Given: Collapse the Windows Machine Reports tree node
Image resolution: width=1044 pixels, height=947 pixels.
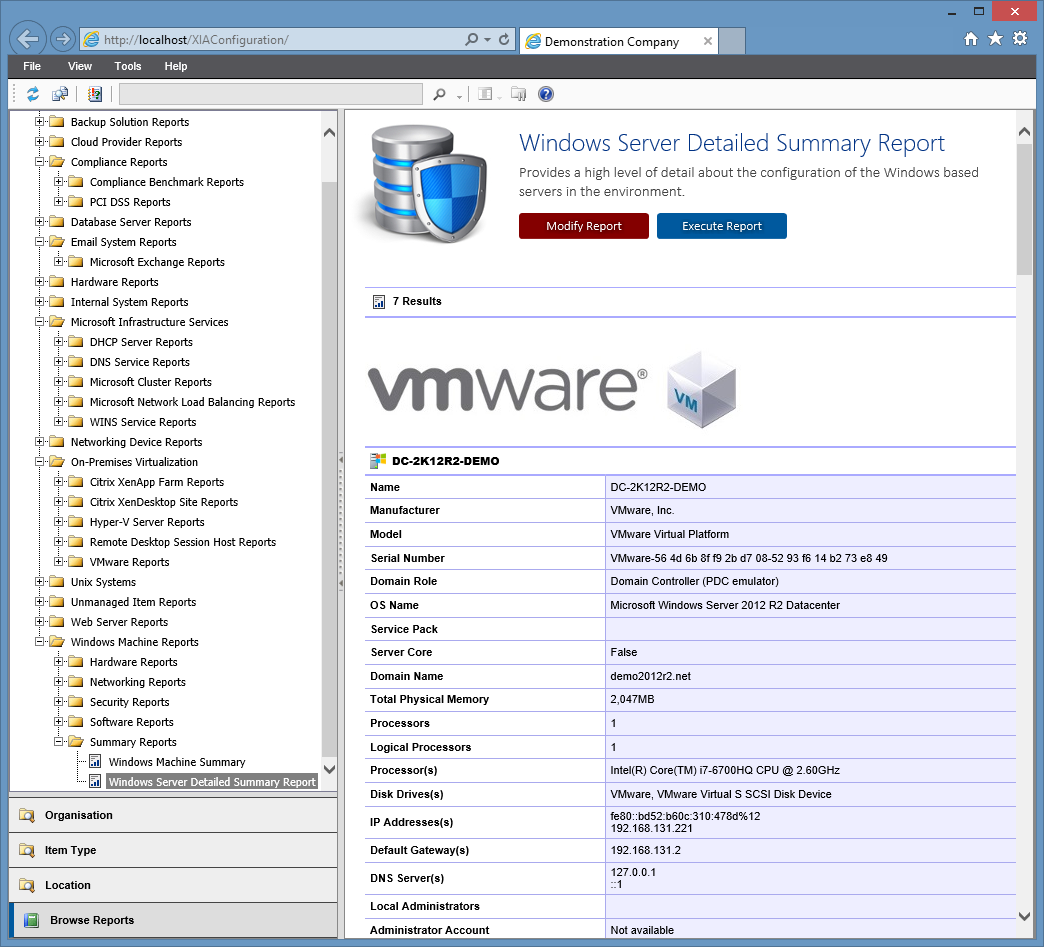Looking at the screenshot, I should click(39, 642).
